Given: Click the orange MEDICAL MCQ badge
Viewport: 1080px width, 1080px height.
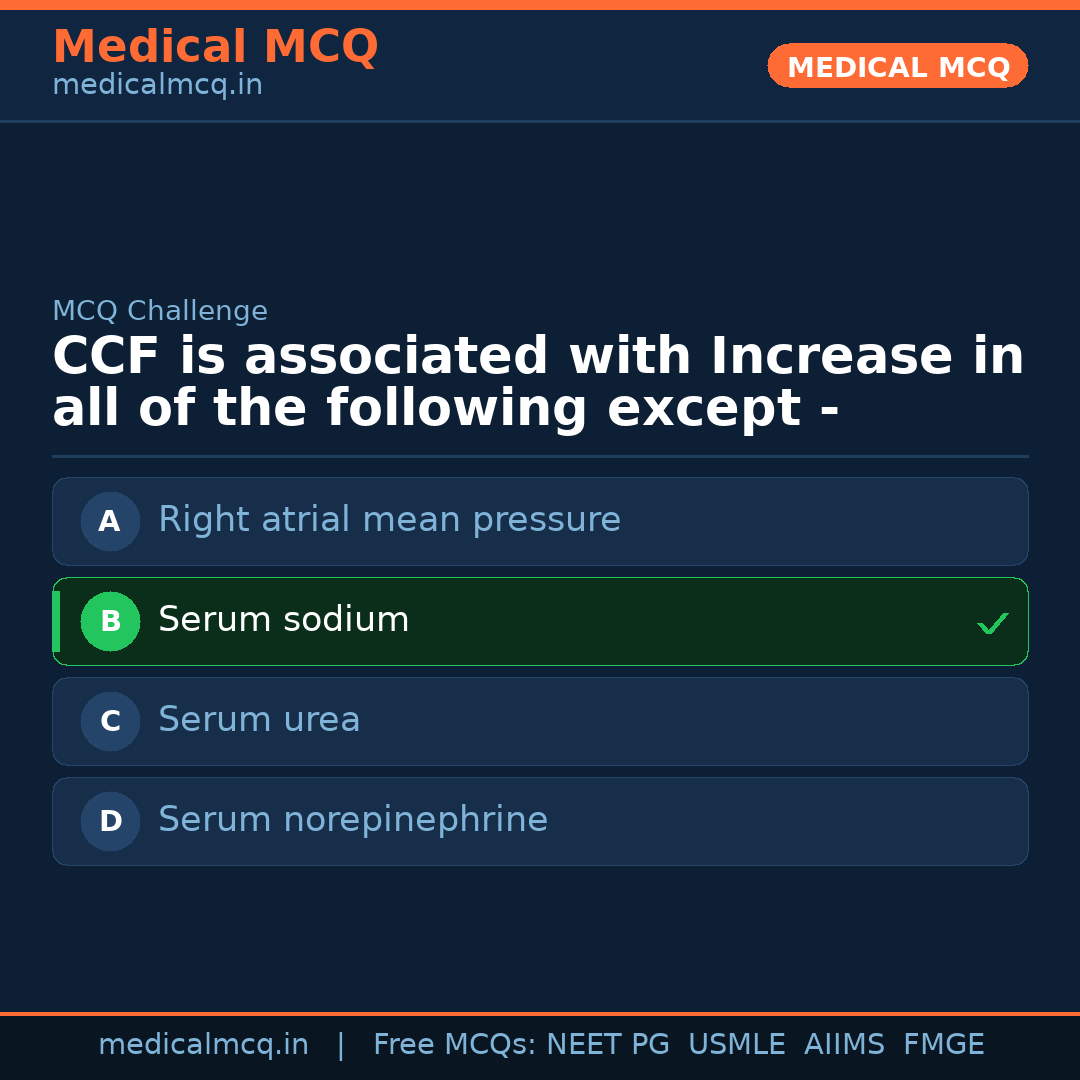Looking at the screenshot, I should pyautogui.click(x=897, y=66).
